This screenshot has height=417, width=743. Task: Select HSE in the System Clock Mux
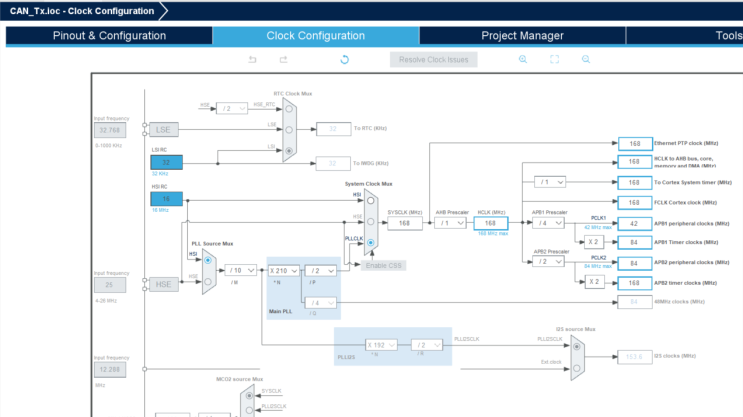point(371,222)
